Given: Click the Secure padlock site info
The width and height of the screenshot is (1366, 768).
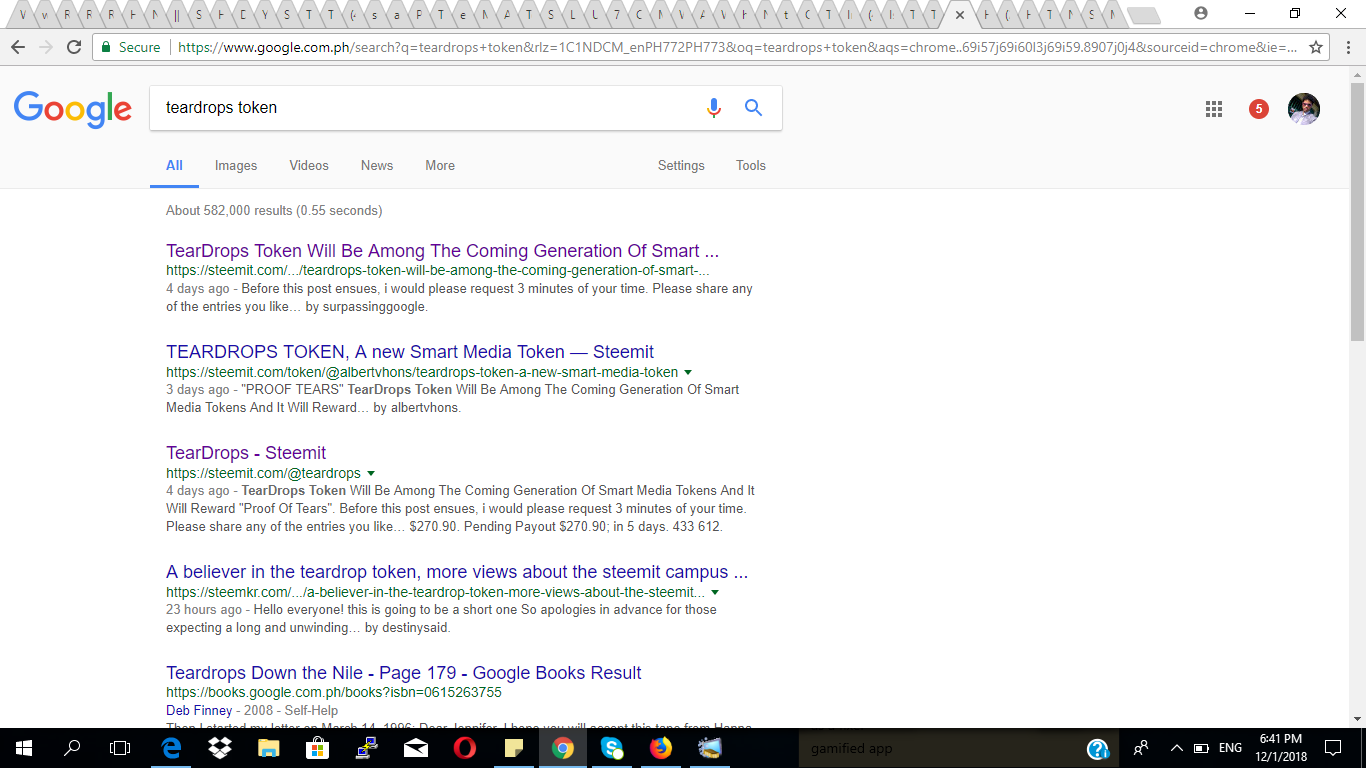Looking at the screenshot, I should tap(130, 47).
